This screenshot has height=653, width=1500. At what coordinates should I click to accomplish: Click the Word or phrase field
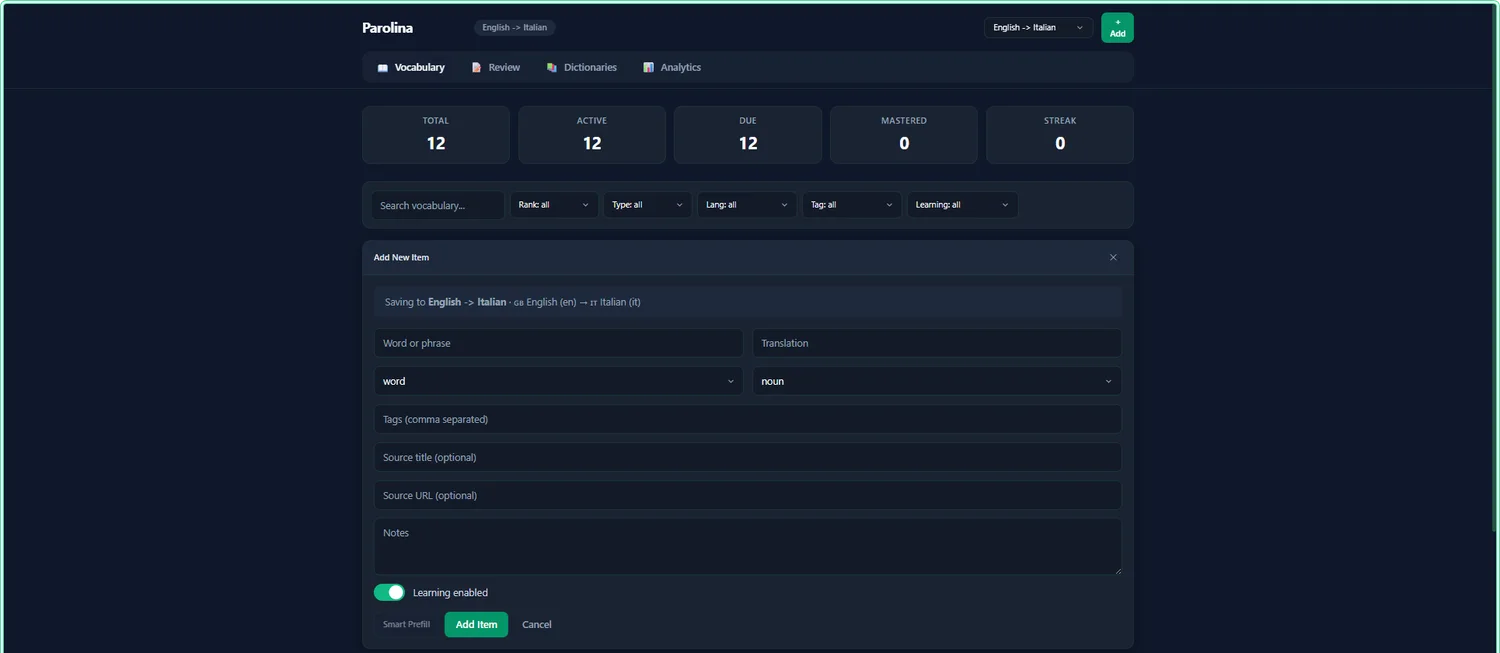[x=558, y=343]
